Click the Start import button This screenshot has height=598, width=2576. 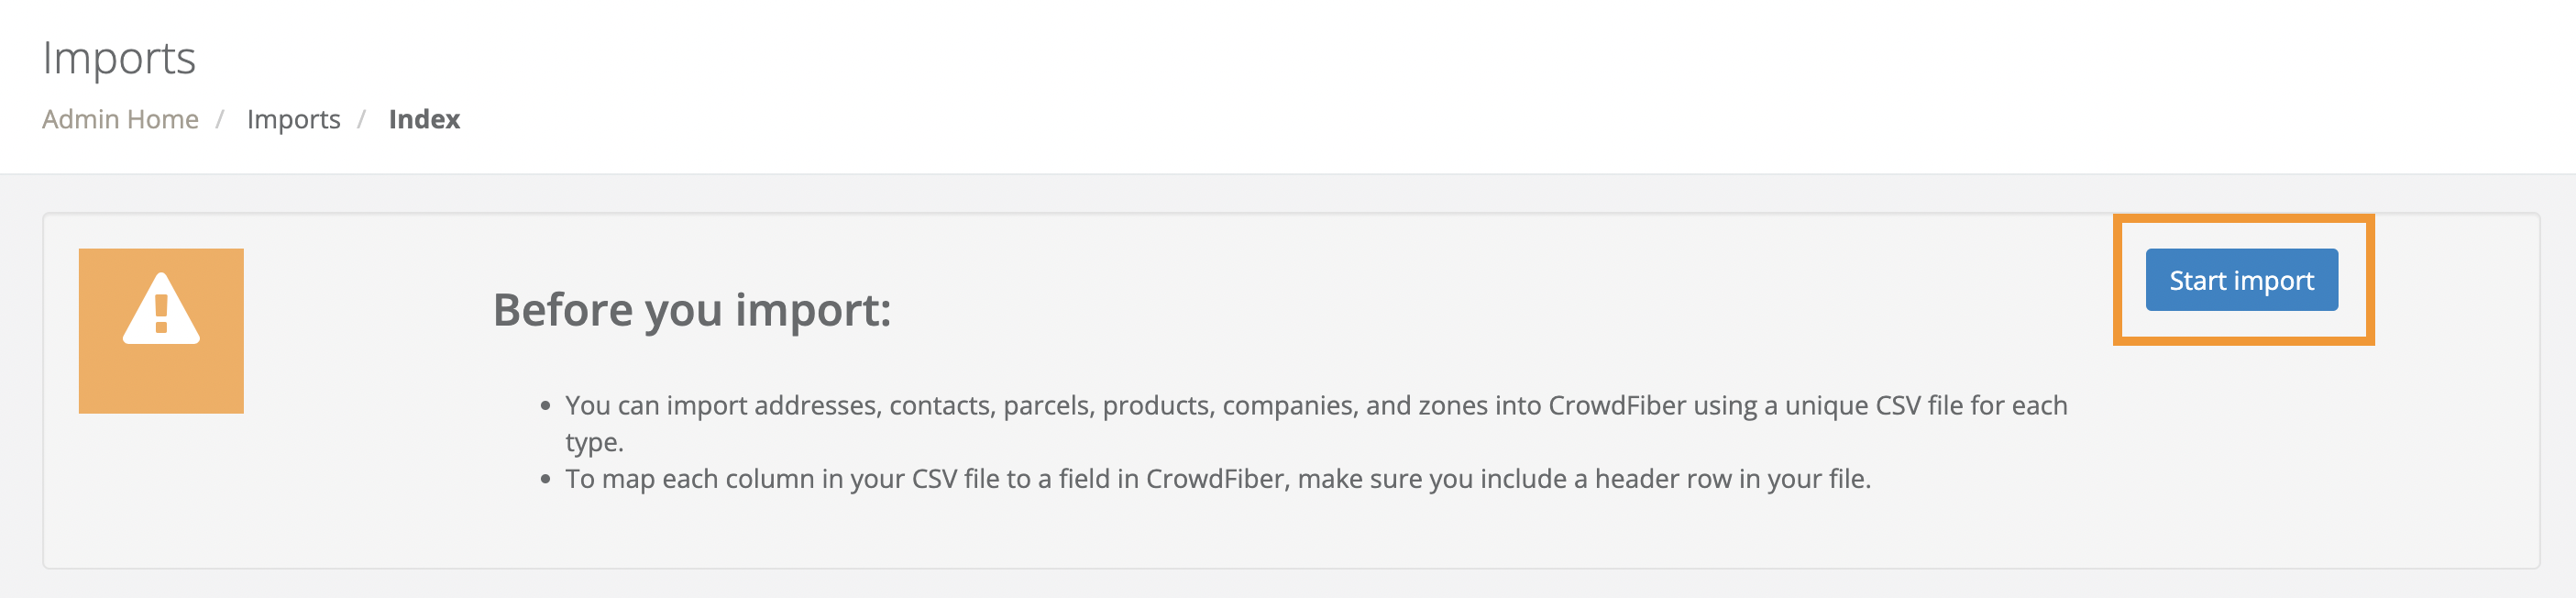[2241, 280]
